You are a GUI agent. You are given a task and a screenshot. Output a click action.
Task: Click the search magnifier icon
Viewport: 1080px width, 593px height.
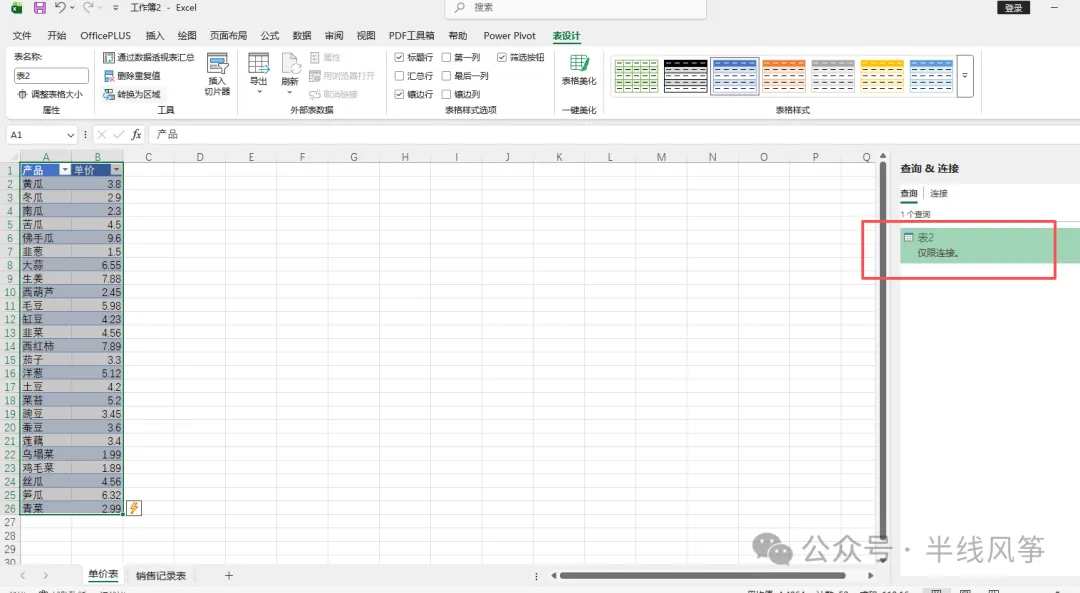tap(459, 8)
